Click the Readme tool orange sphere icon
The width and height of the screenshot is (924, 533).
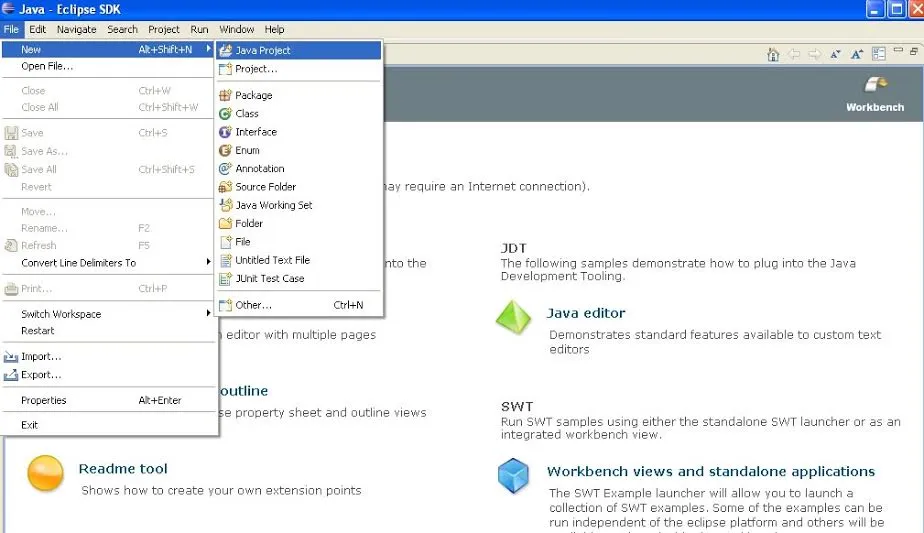[x=45, y=473]
